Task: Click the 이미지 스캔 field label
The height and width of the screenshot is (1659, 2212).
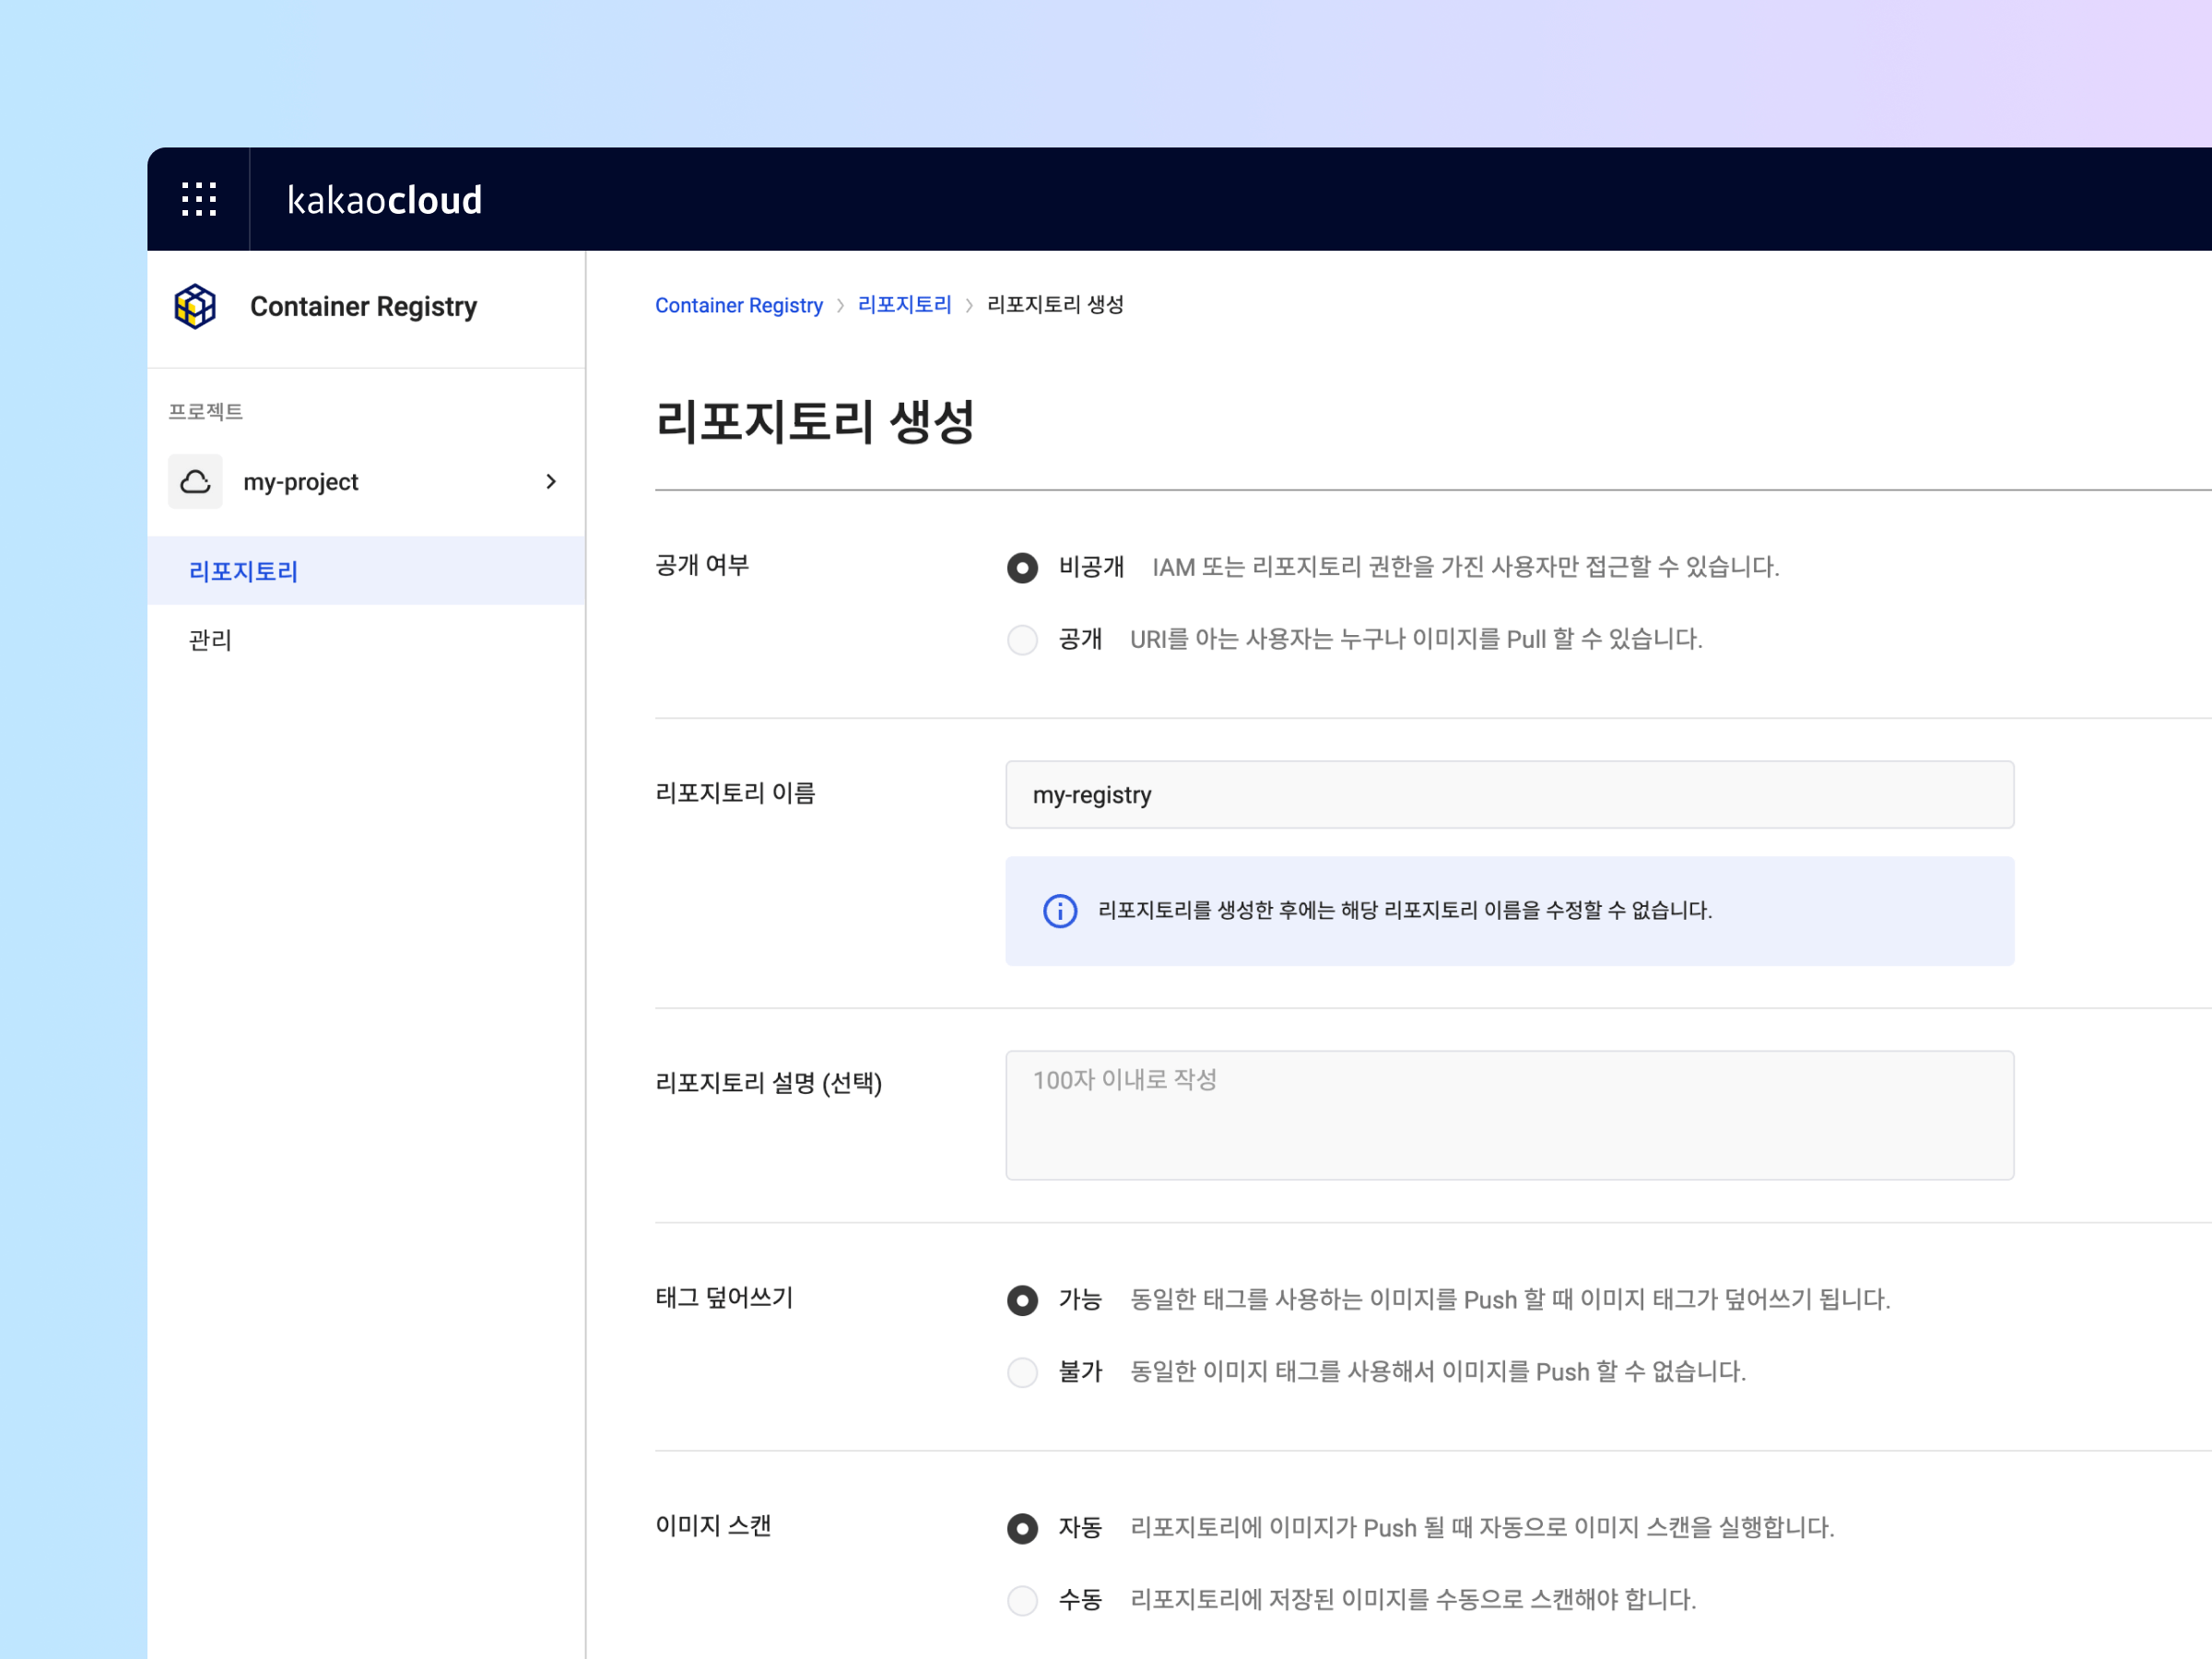Action: click(713, 1526)
